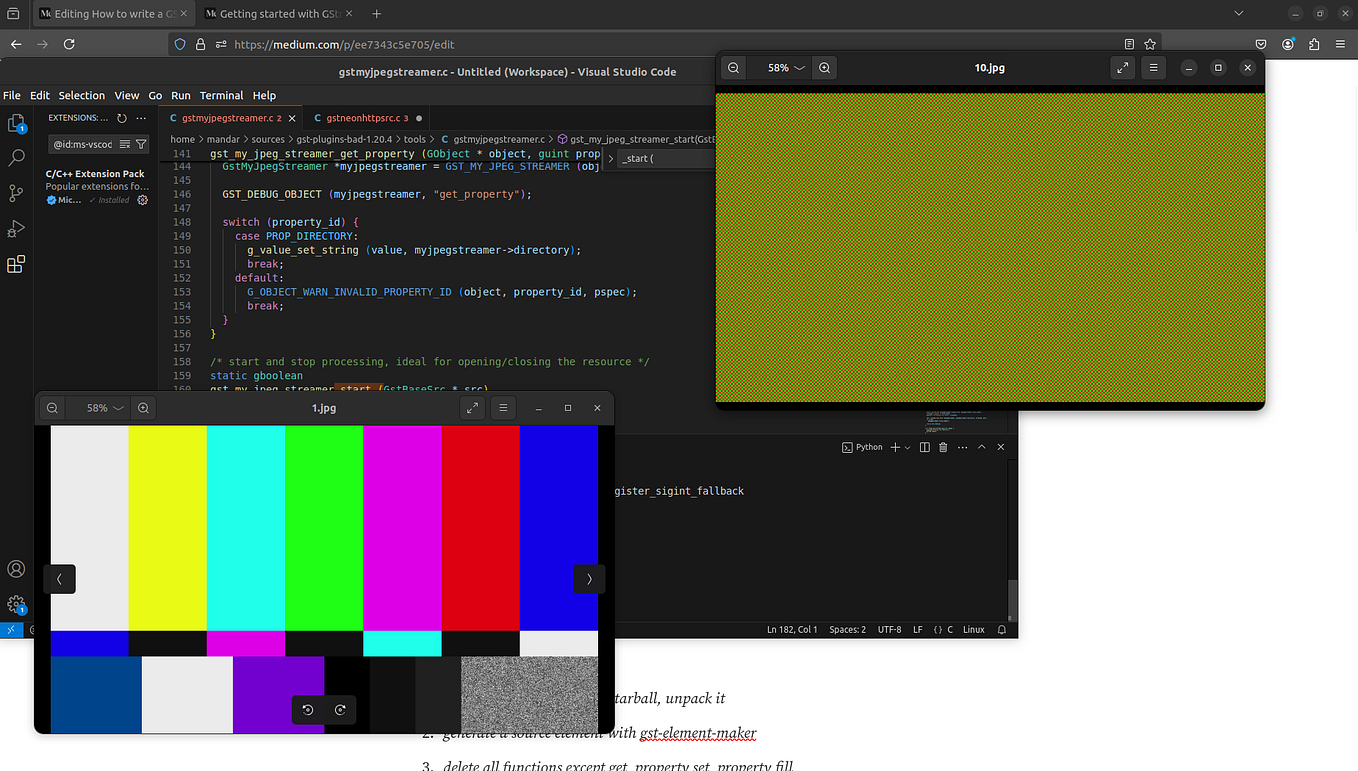
Task: Kill the terminal using the trash icon
Action: [x=942, y=447]
